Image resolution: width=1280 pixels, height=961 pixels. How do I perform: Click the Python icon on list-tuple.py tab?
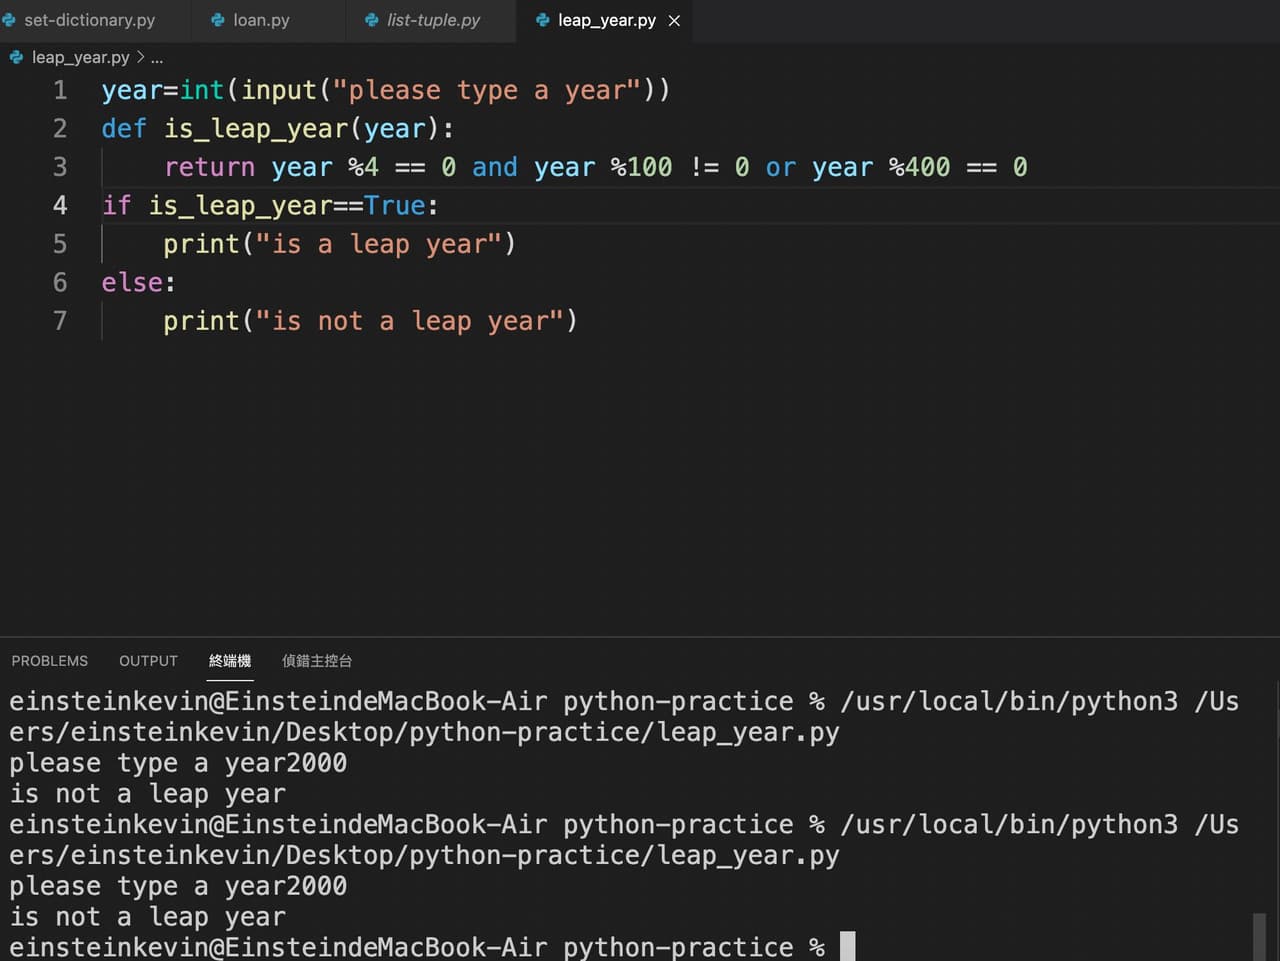click(372, 20)
